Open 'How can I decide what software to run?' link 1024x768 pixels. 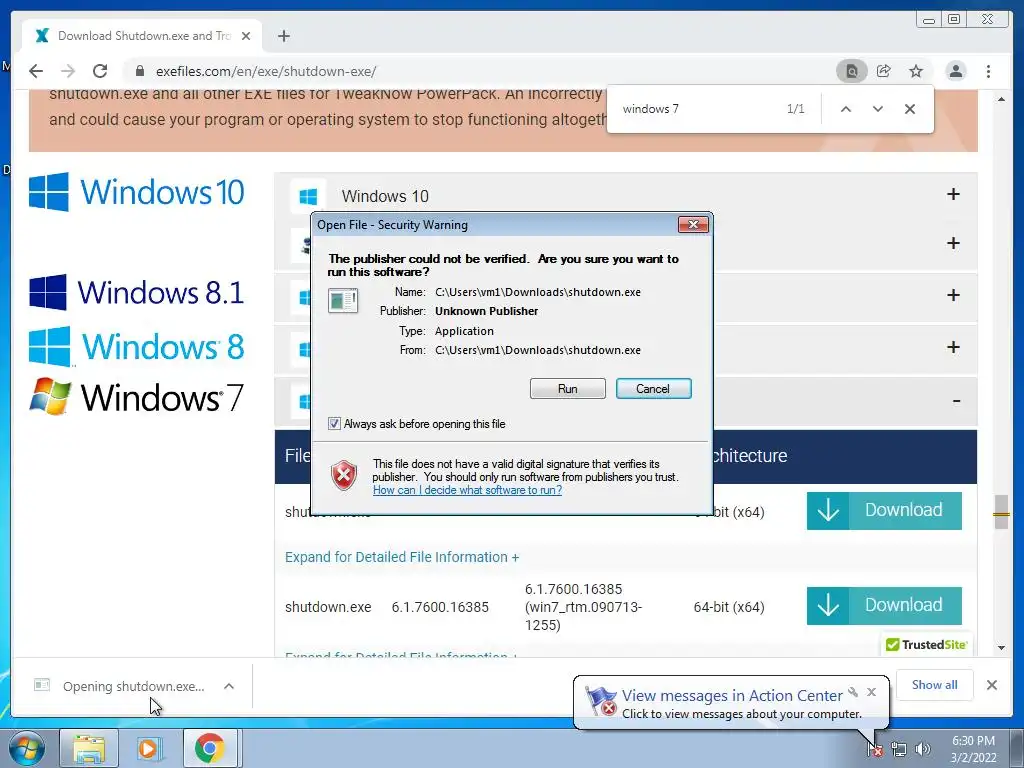click(467, 490)
